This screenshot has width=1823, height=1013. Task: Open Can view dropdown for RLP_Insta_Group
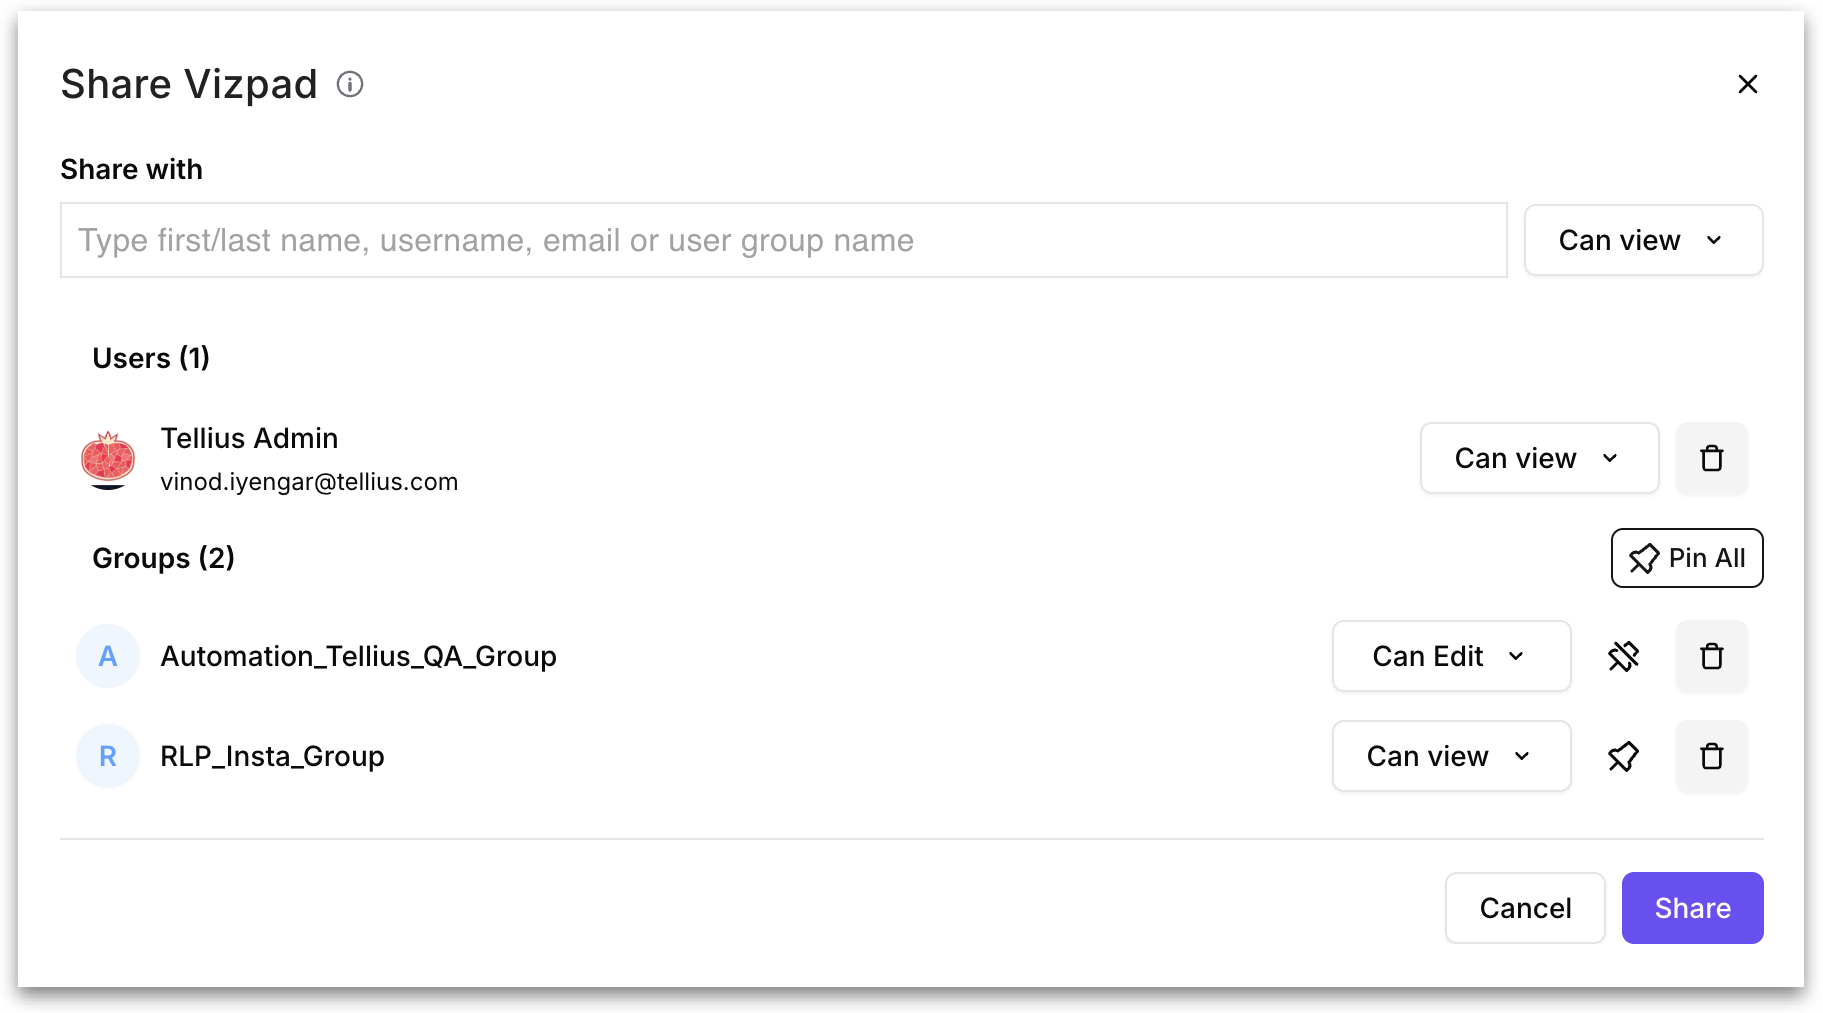(x=1451, y=756)
